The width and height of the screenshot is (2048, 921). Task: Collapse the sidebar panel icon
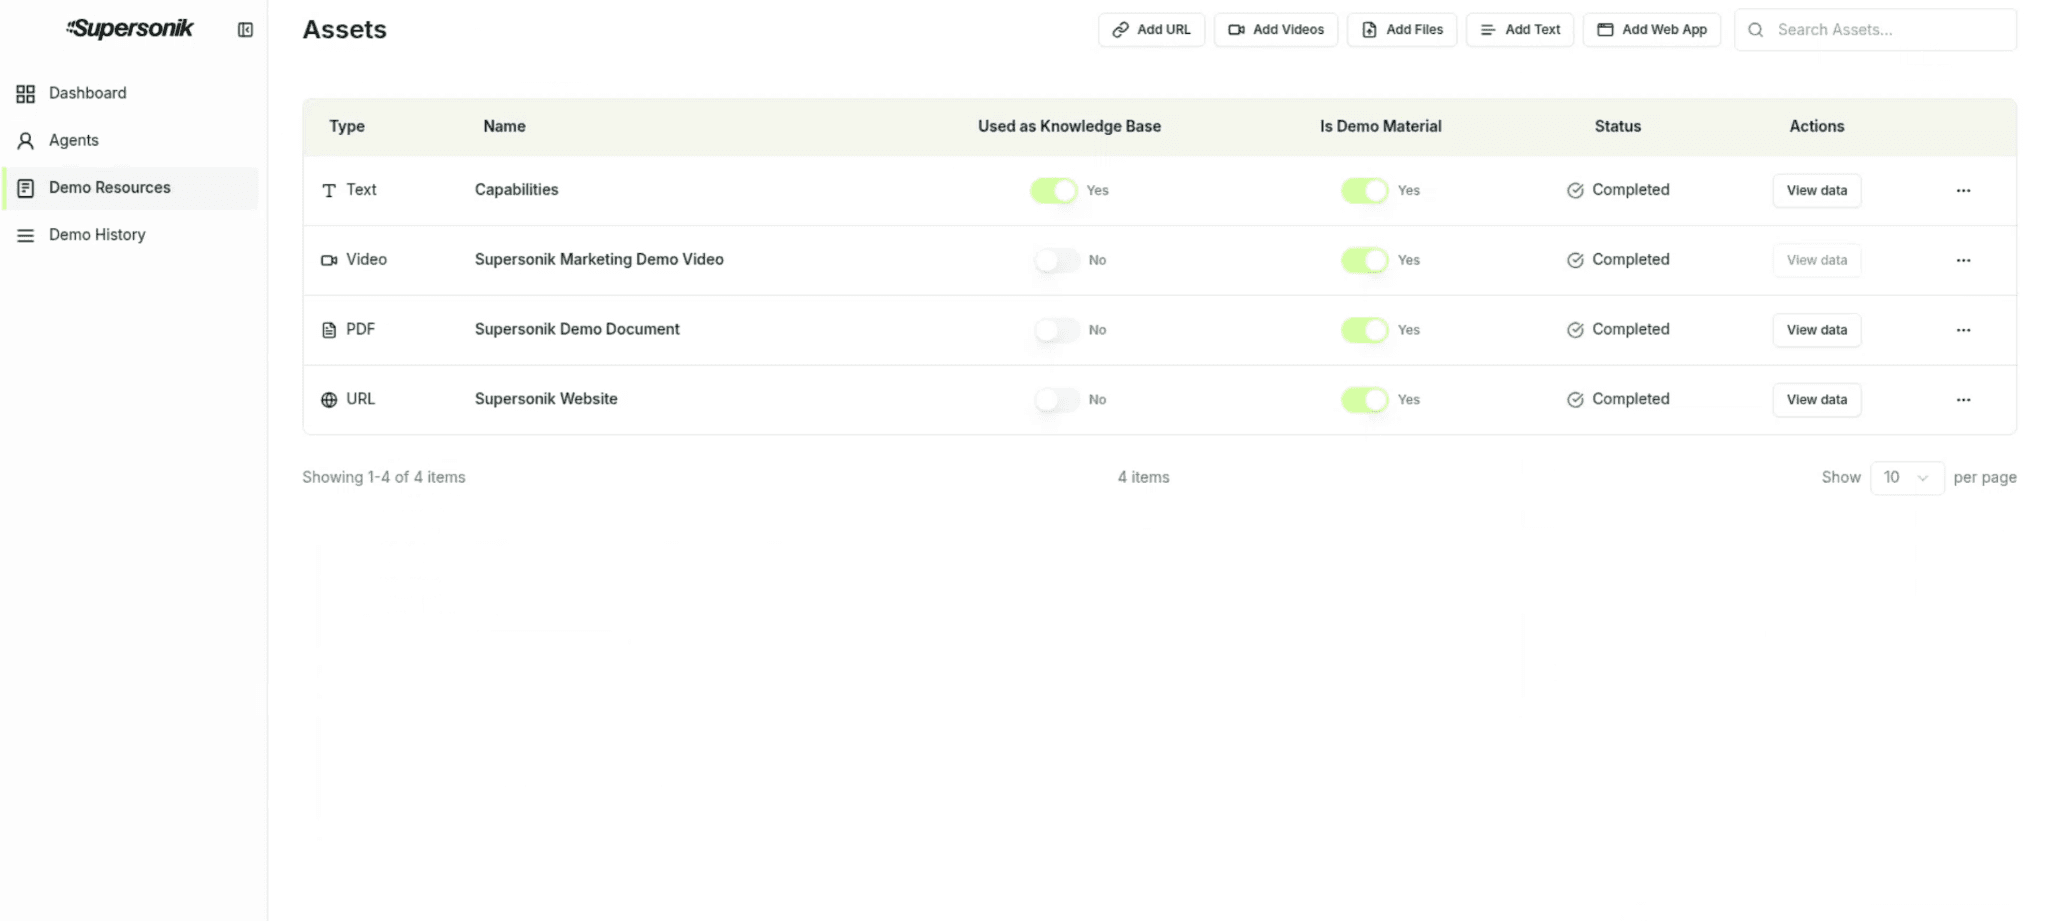click(245, 30)
